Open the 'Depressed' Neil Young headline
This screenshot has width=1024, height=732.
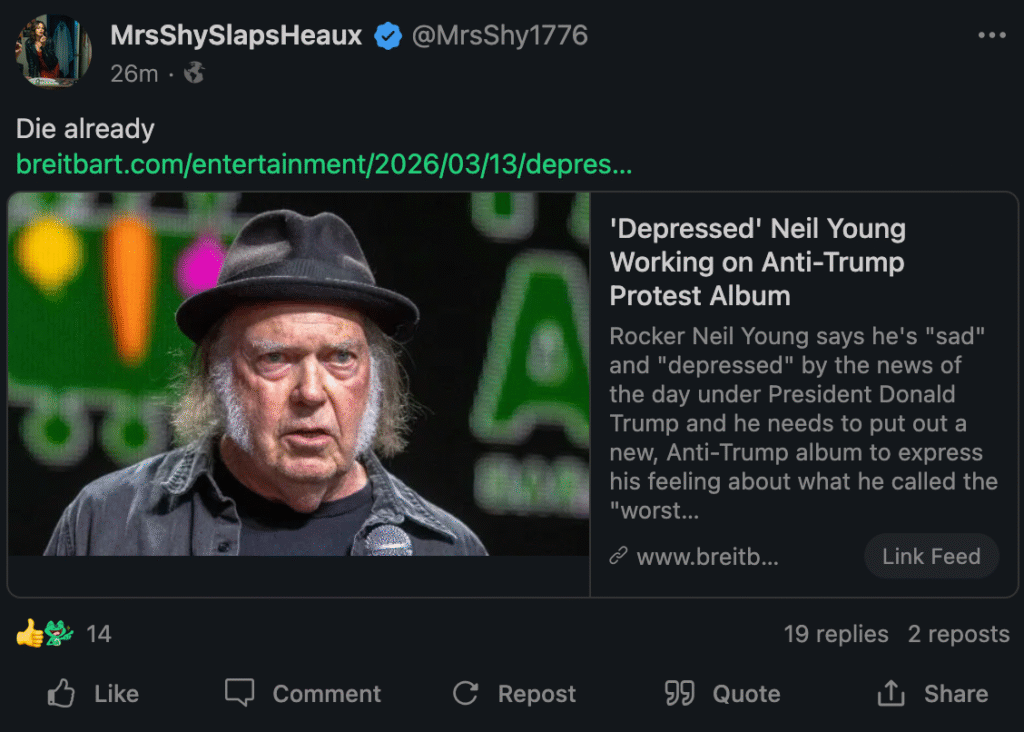coord(757,262)
